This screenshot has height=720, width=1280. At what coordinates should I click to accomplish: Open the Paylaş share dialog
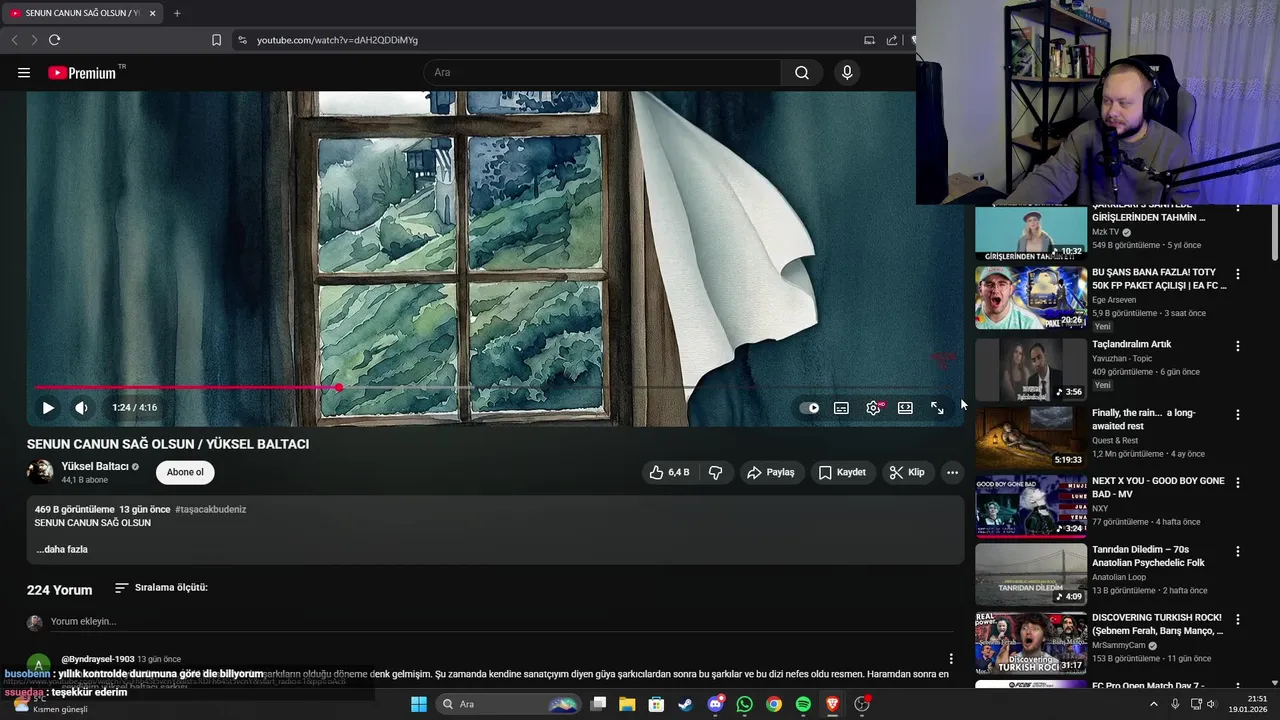[770, 472]
